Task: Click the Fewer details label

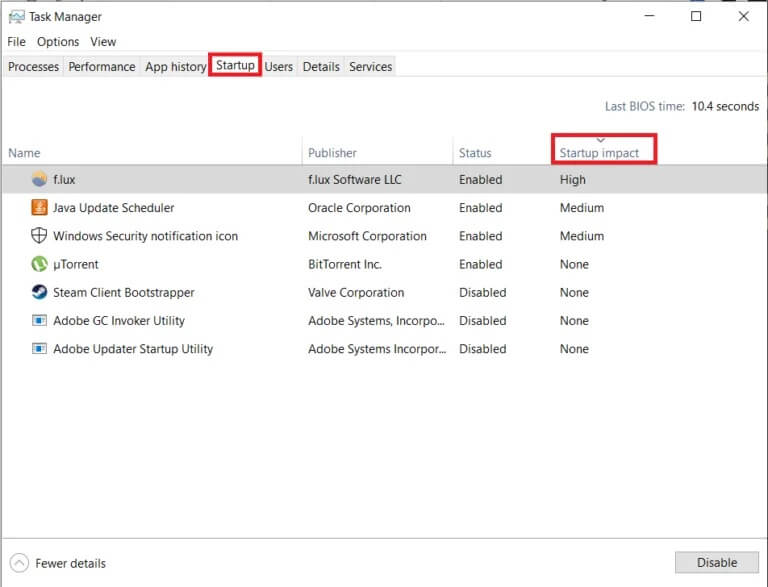Action: coord(71,563)
